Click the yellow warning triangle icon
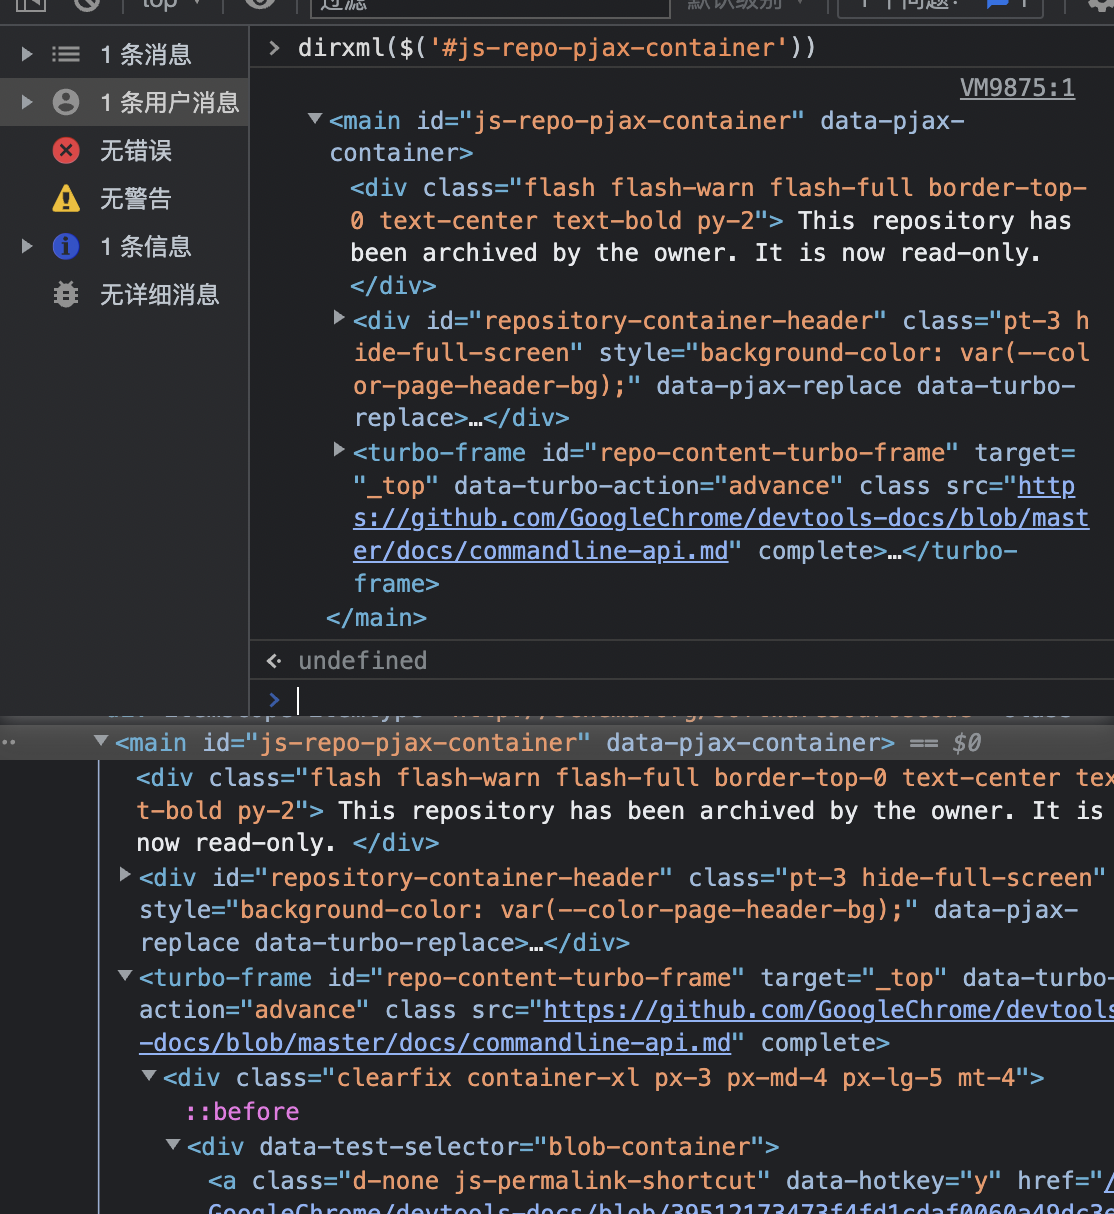1114x1214 pixels. click(66, 198)
